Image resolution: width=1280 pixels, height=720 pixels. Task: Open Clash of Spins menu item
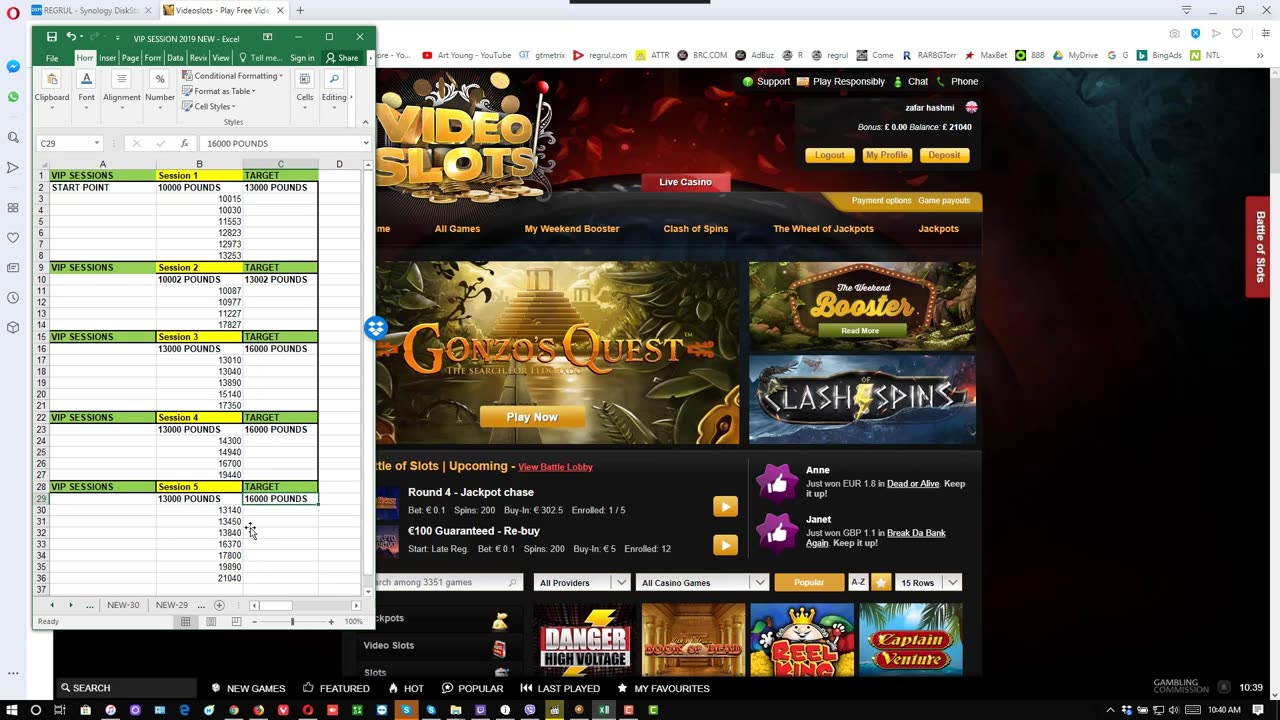pyautogui.click(x=696, y=229)
